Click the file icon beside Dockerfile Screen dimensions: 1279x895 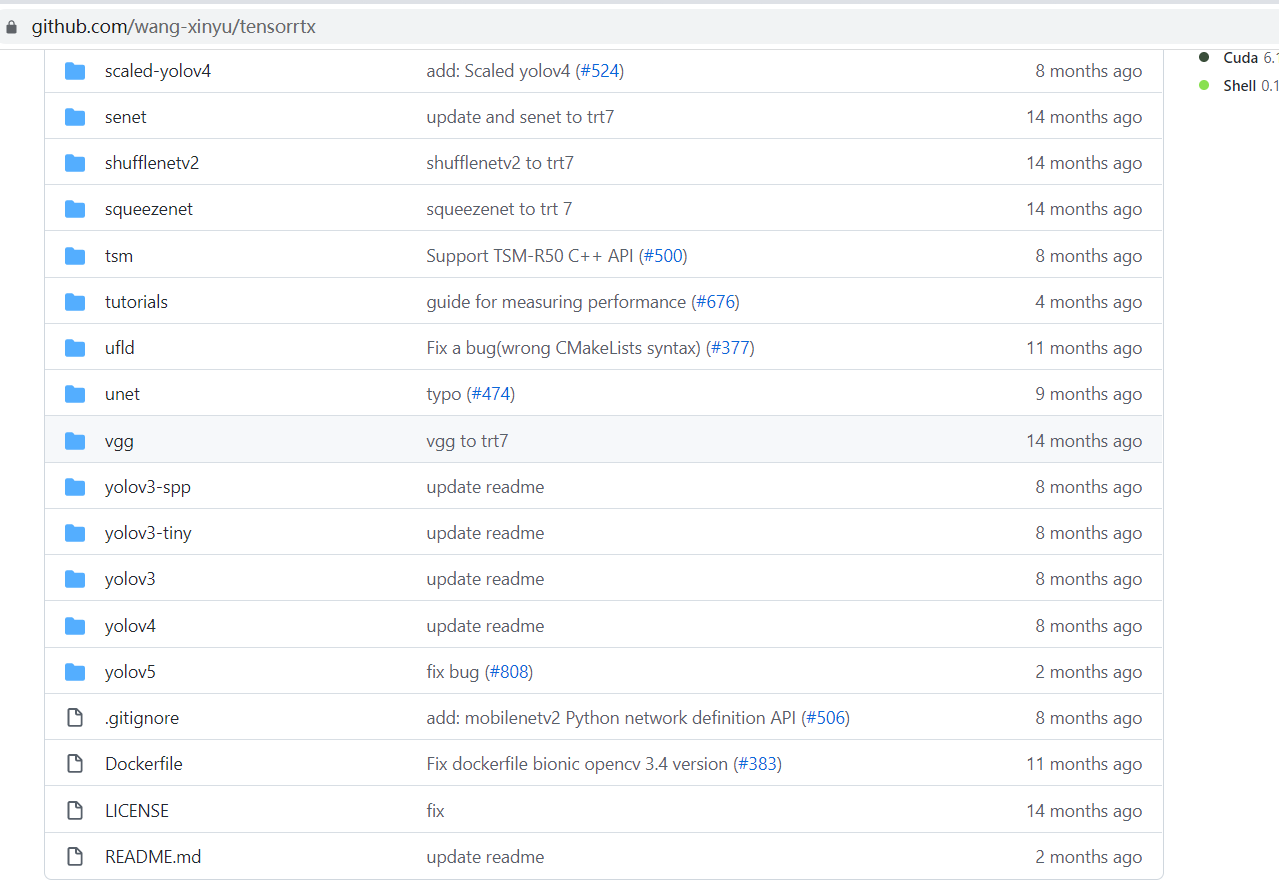click(75, 764)
